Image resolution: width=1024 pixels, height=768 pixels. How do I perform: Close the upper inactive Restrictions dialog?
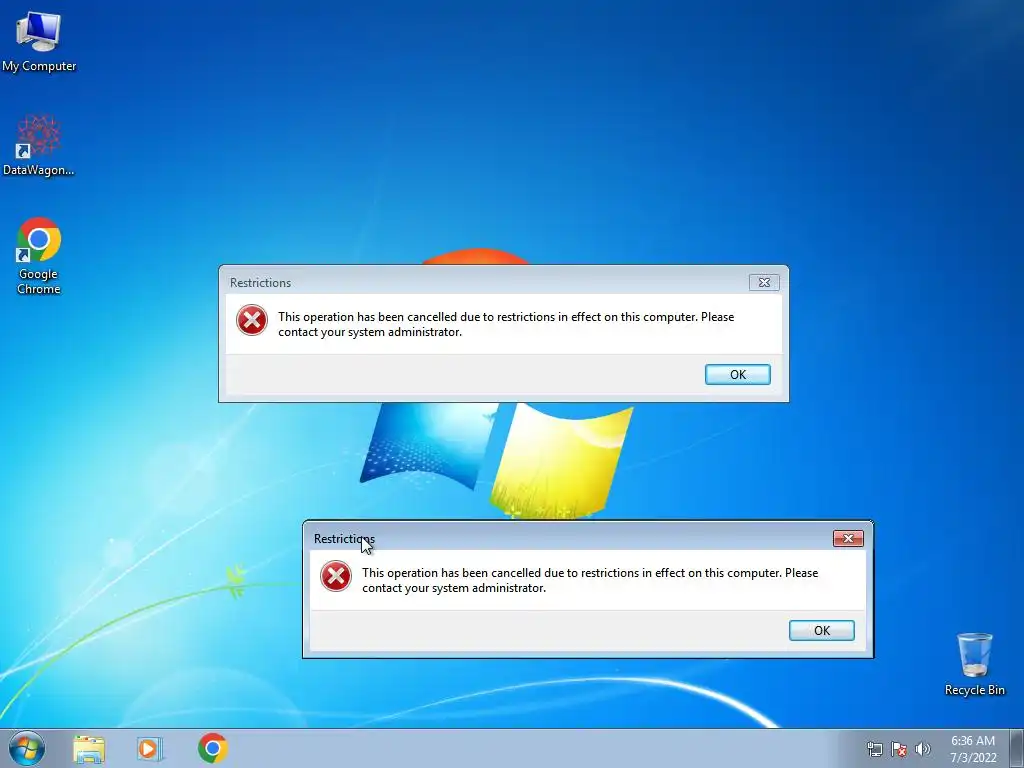(x=764, y=282)
